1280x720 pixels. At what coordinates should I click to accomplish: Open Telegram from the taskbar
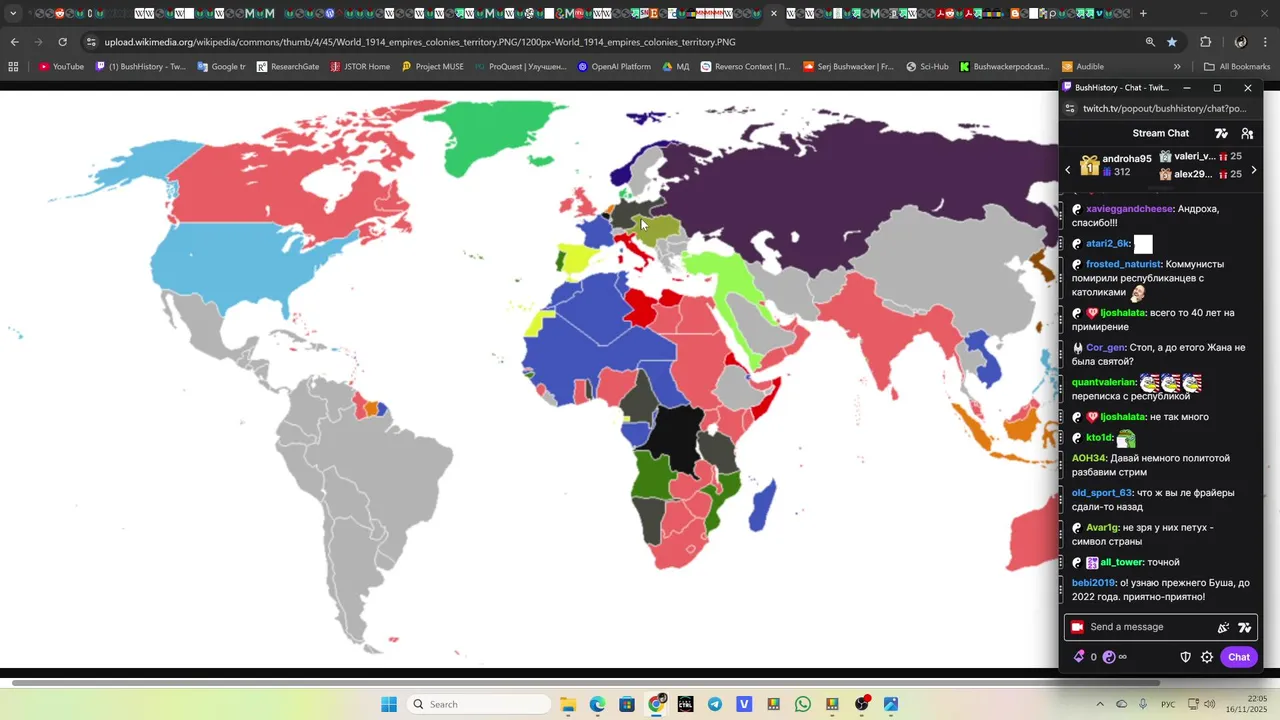point(714,704)
